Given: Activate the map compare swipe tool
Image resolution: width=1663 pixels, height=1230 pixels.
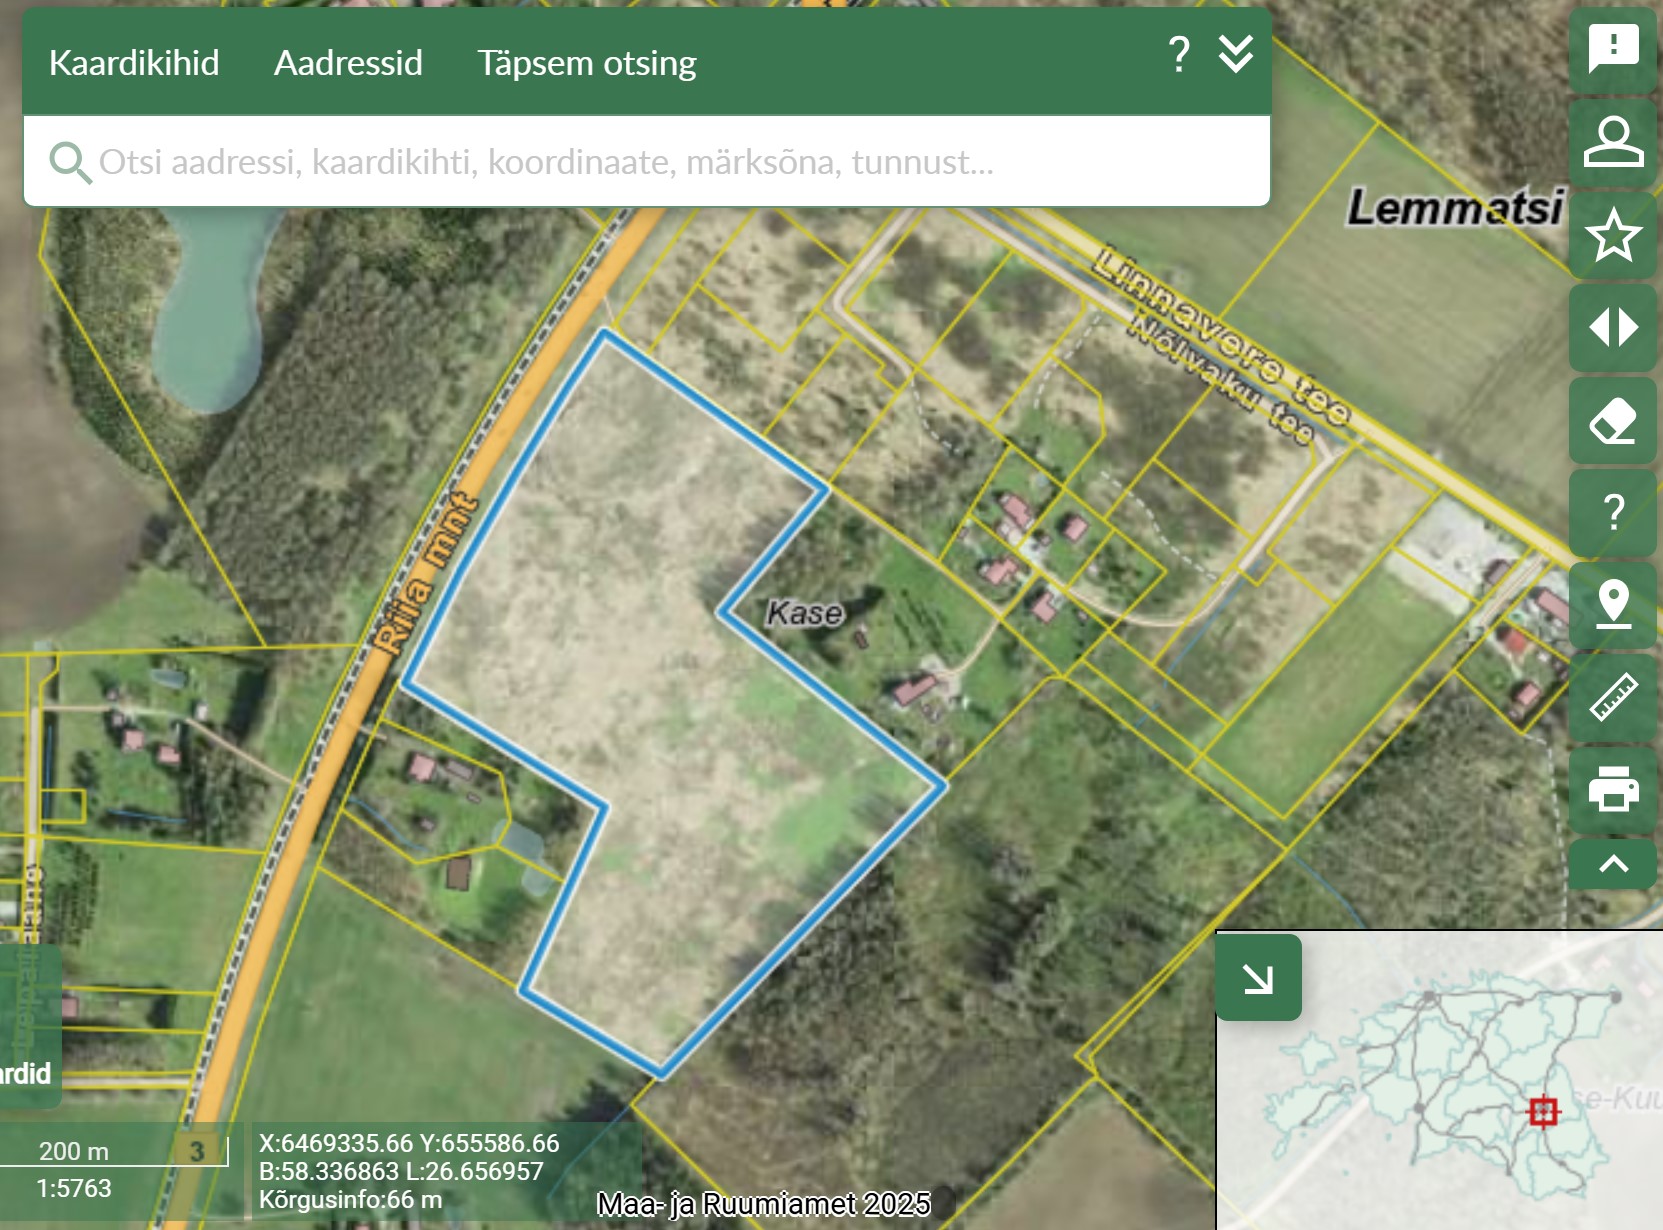Looking at the screenshot, I should tap(1613, 327).
